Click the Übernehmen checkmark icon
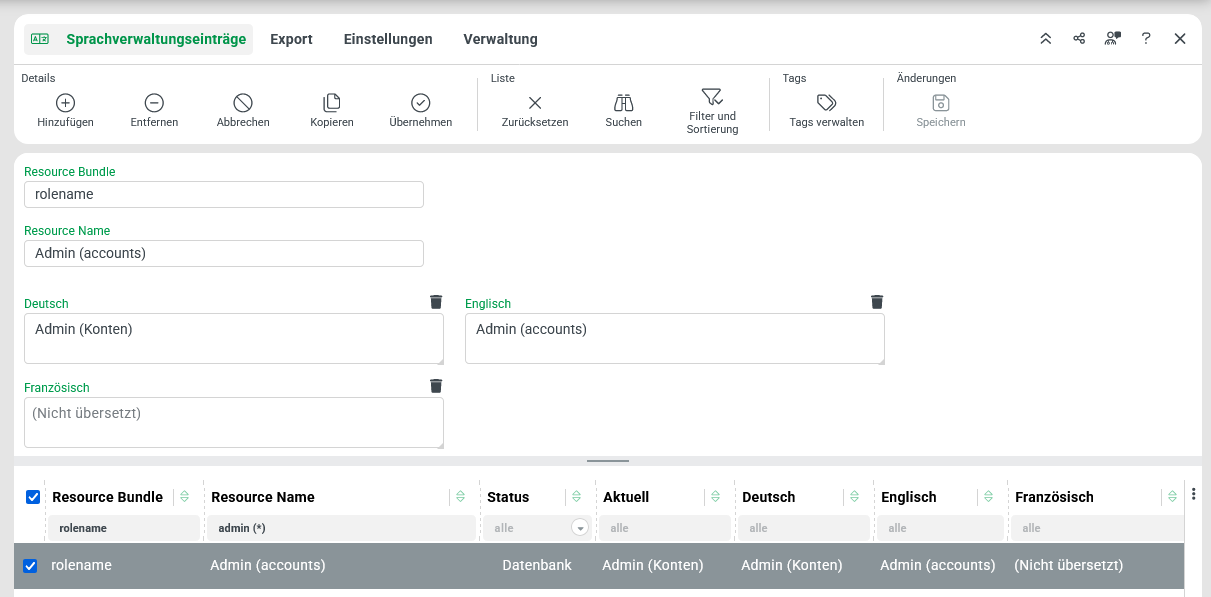 (420, 103)
